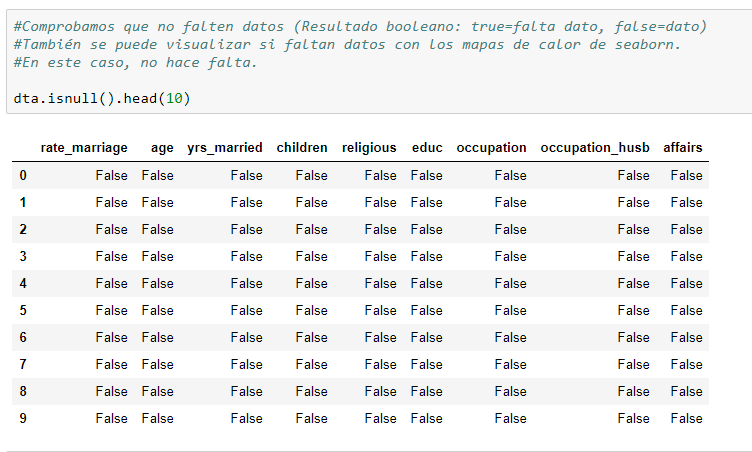Click the False value in row 5 under rate_marriage
Viewport: 752px width, 452px height.
(111, 310)
